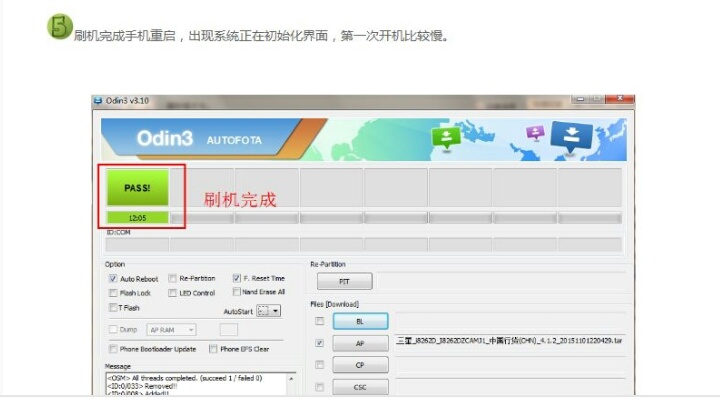
Task: Click the 'Re-Partition' group label above PIT
Action: click(x=328, y=264)
